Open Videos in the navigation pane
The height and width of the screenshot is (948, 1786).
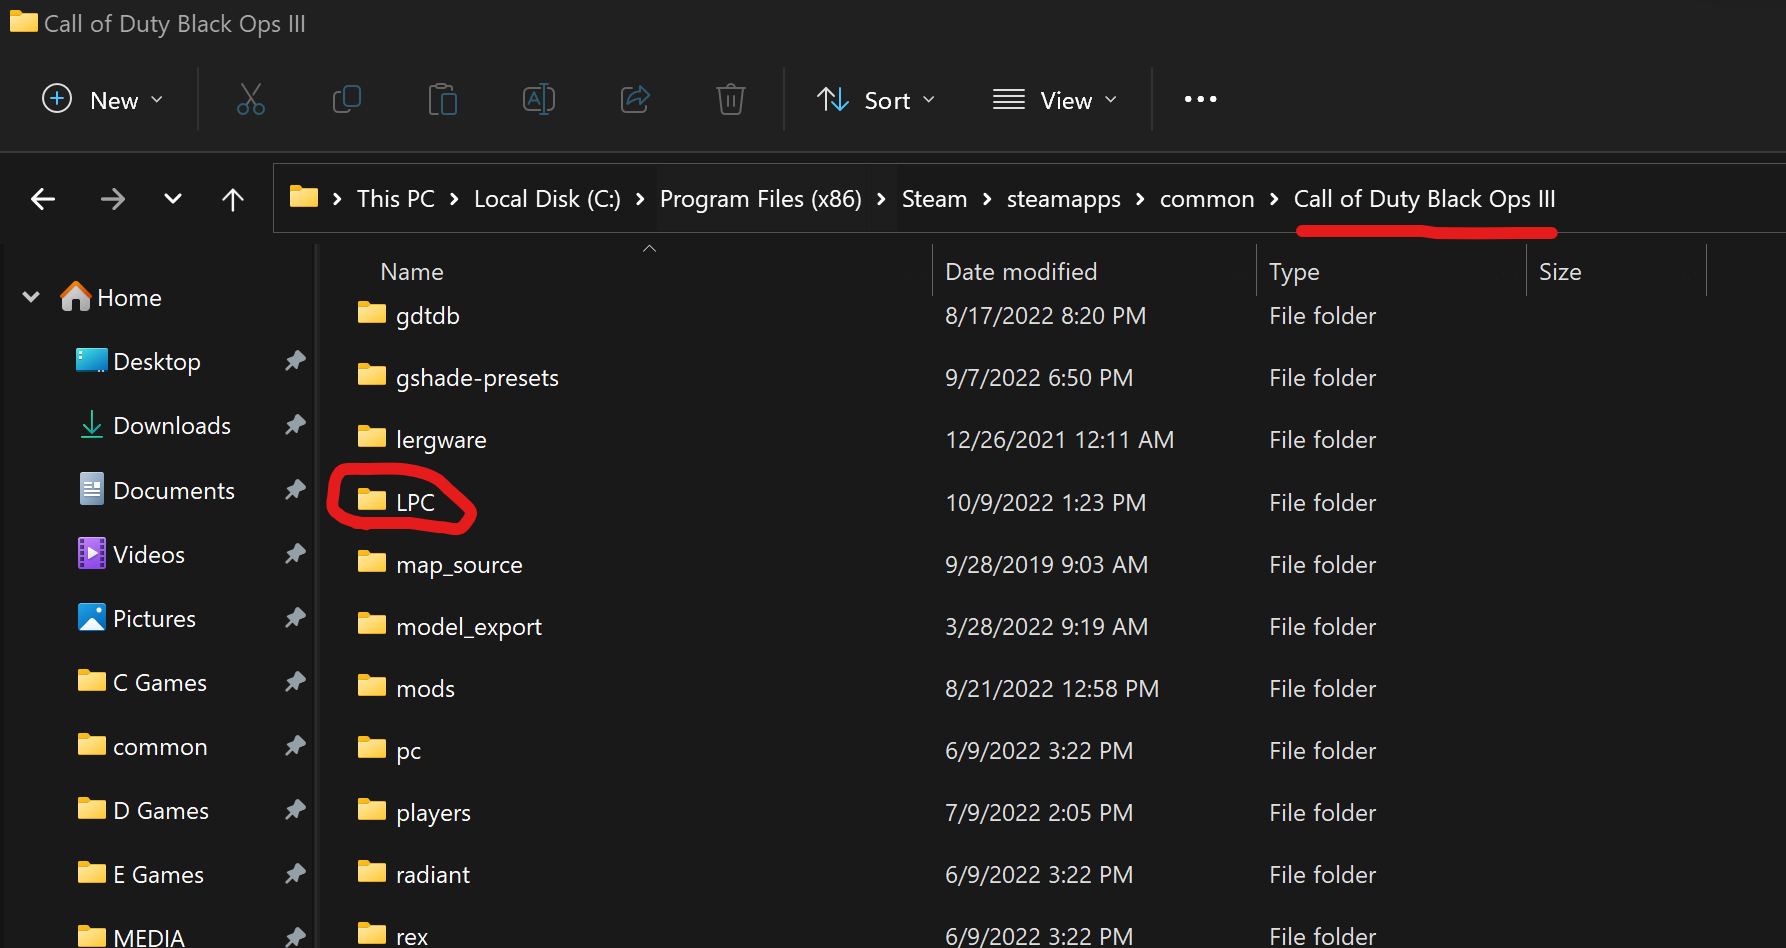tap(149, 554)
